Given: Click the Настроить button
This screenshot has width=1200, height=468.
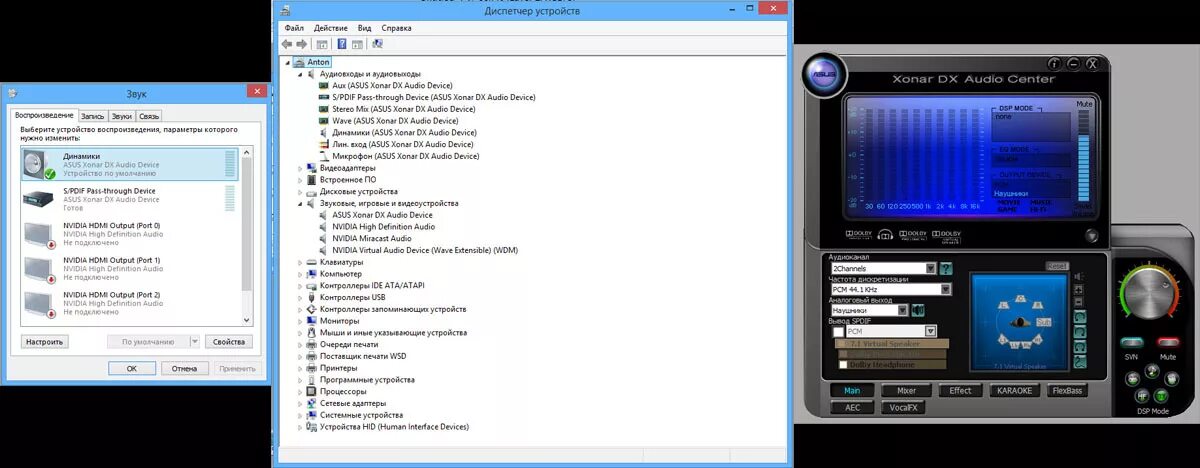Looking at the screenshot, I should coord(44,341).
